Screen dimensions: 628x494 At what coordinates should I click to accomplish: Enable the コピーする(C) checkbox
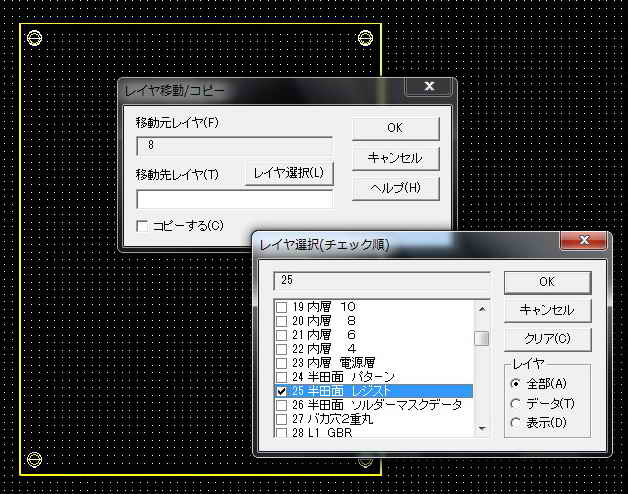pos(142,226)
